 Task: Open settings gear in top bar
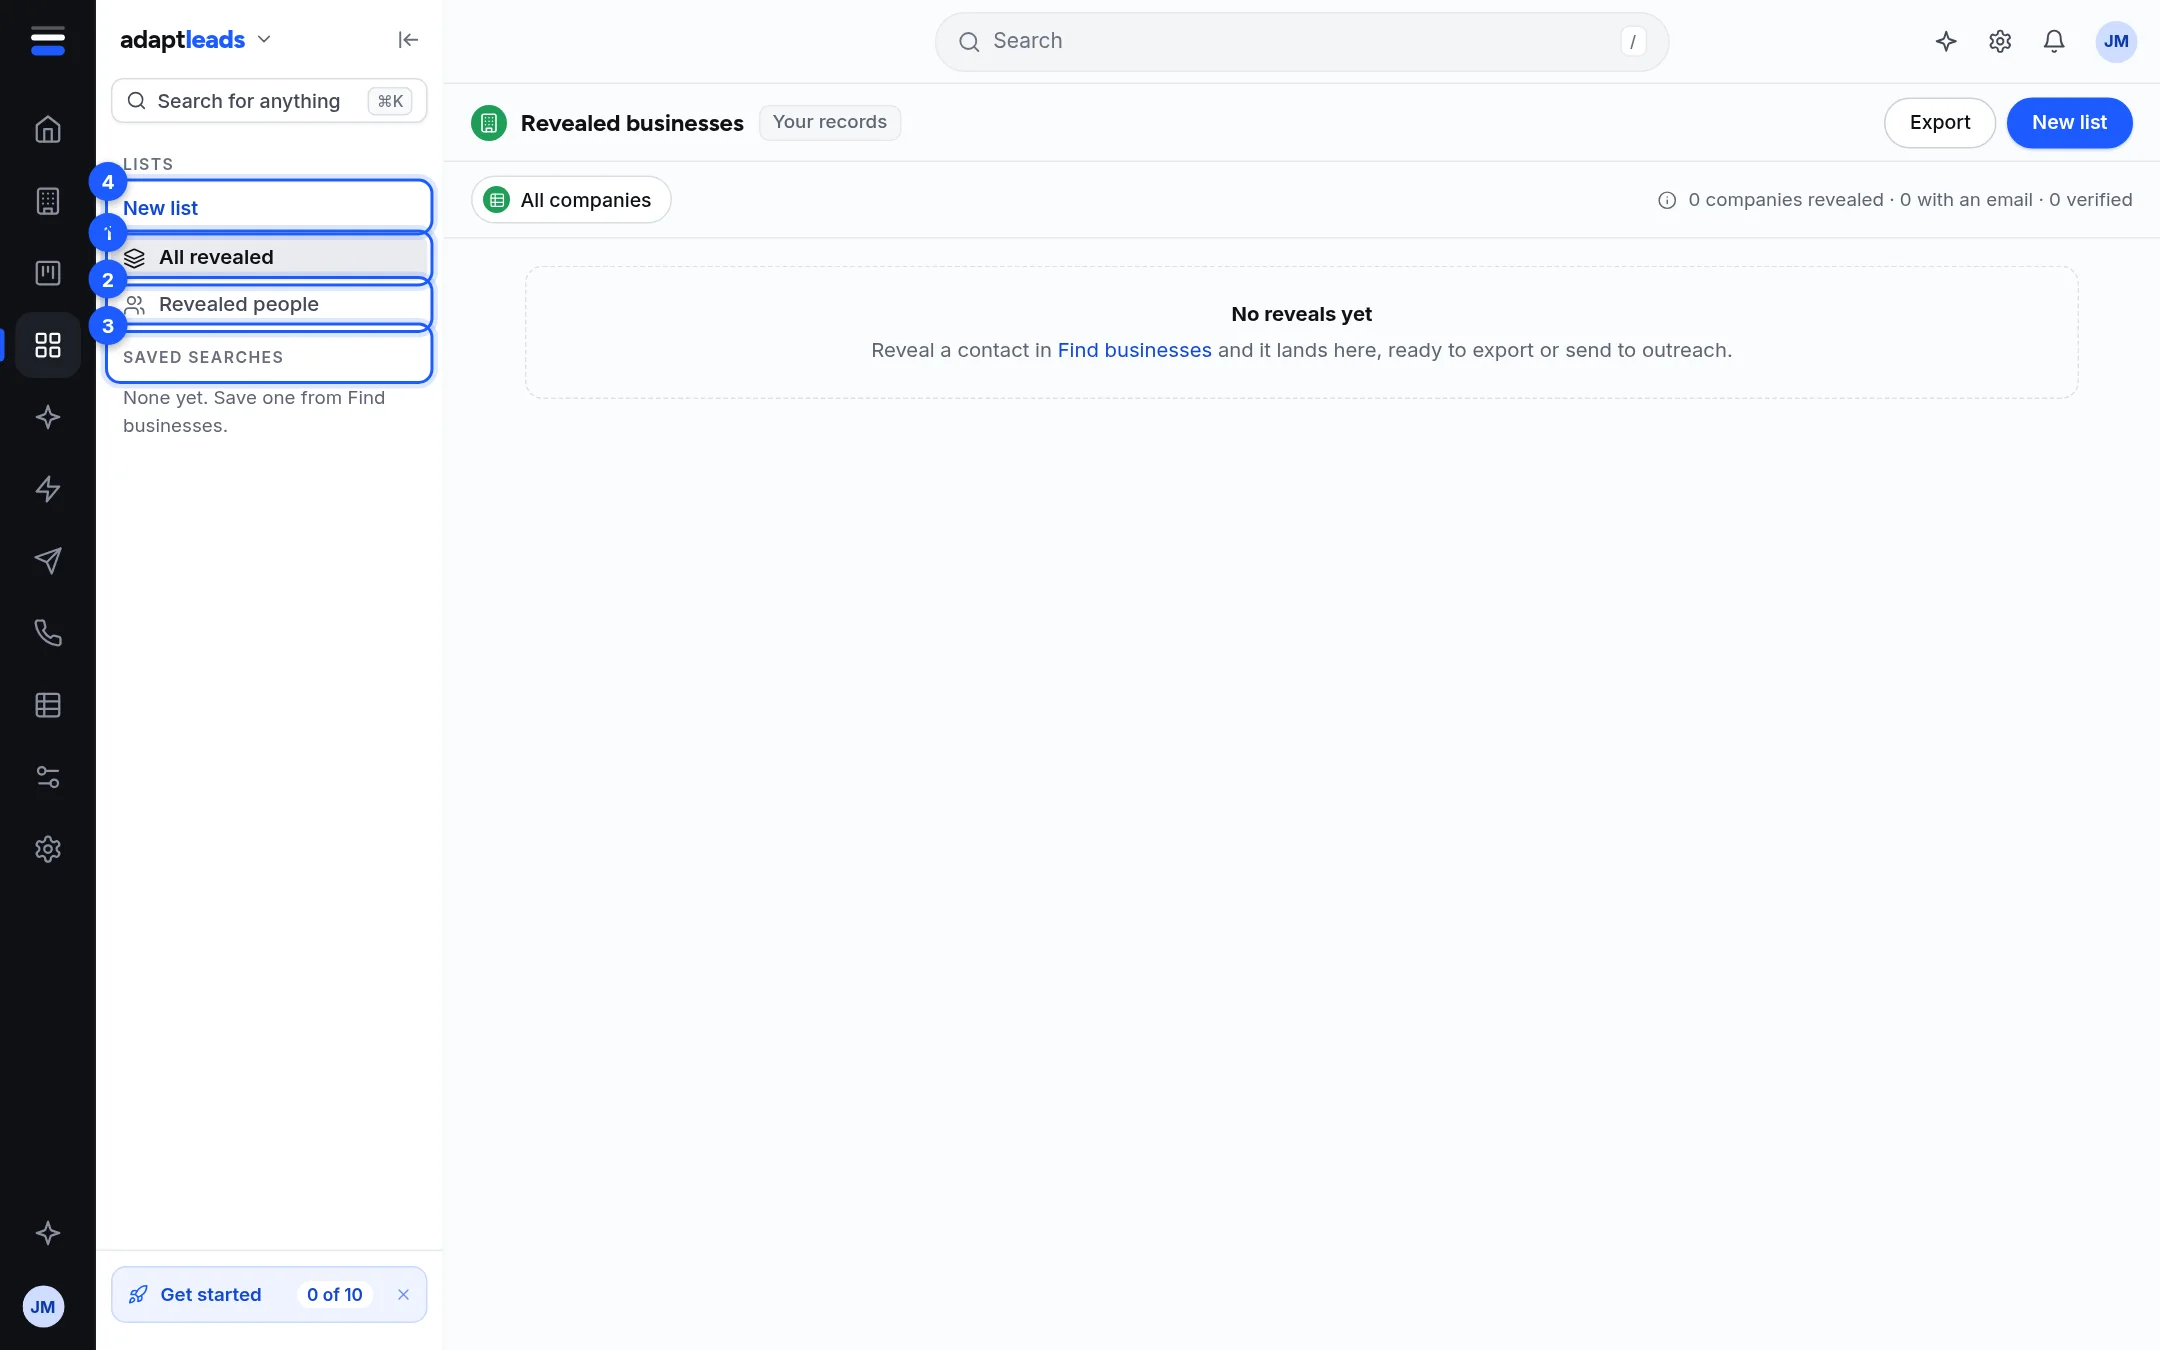point(2000,41)
